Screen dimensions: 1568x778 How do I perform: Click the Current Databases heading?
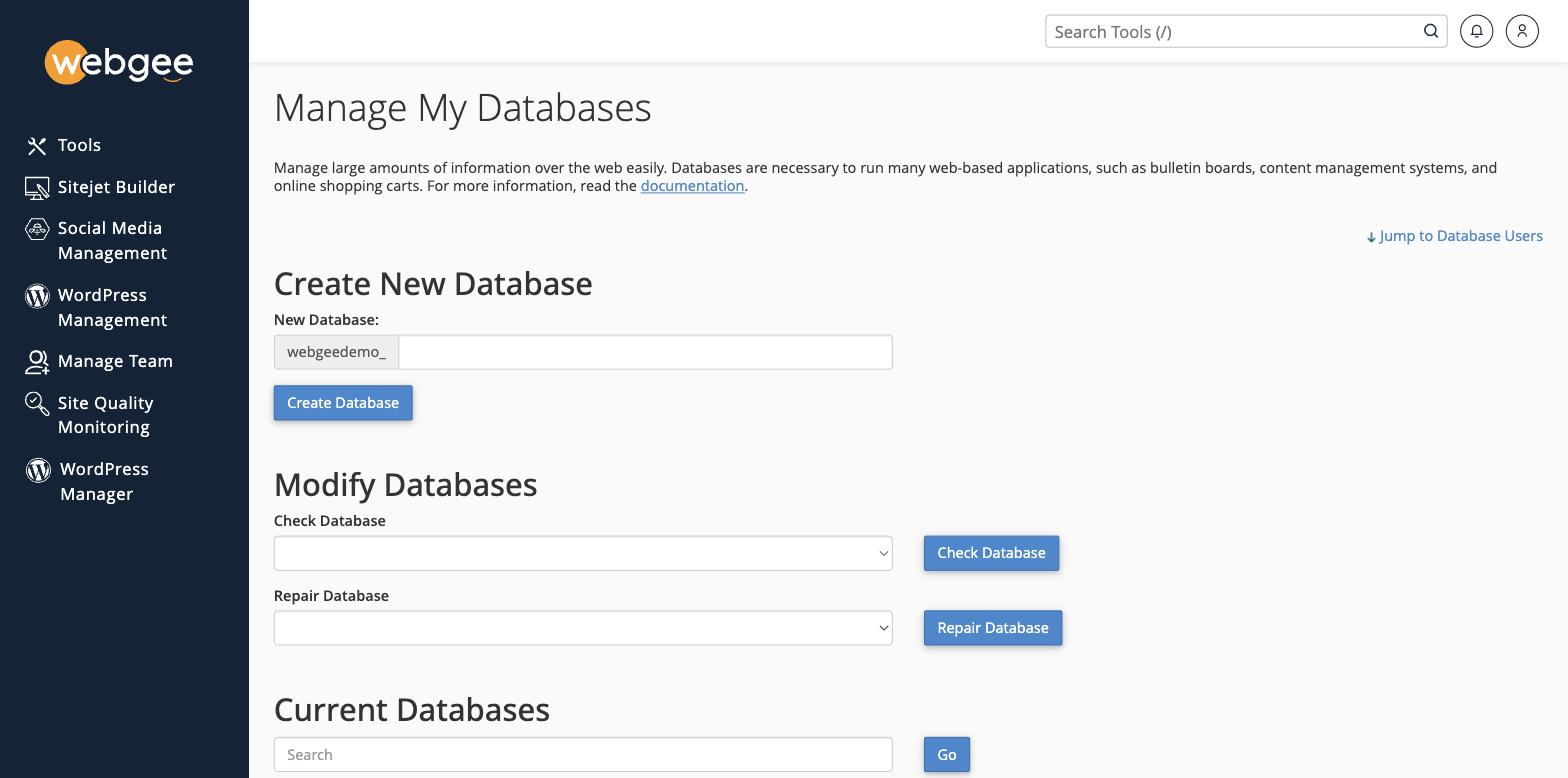tap(412, 710)
